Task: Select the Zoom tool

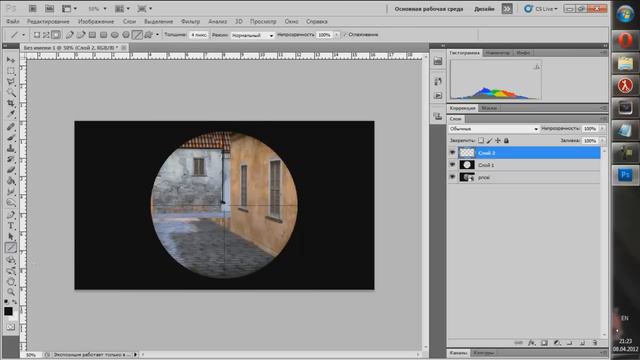Action: (11, 292)
